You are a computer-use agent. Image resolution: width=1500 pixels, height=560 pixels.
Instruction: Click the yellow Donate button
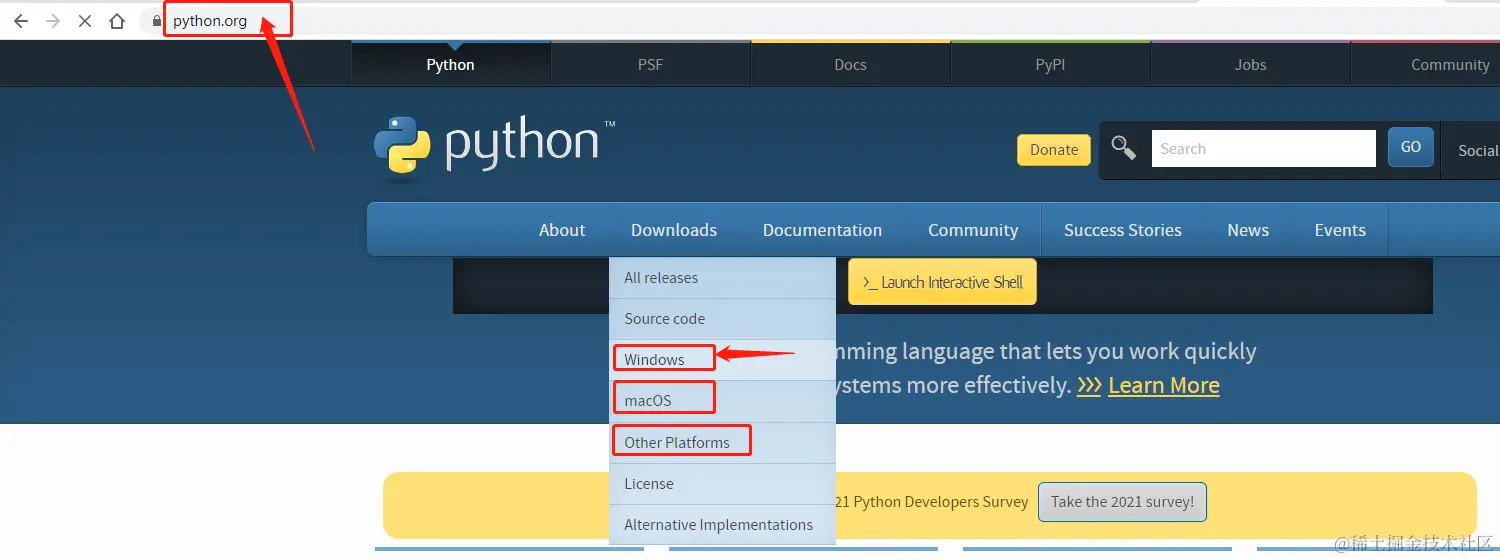pos(1054,150)
